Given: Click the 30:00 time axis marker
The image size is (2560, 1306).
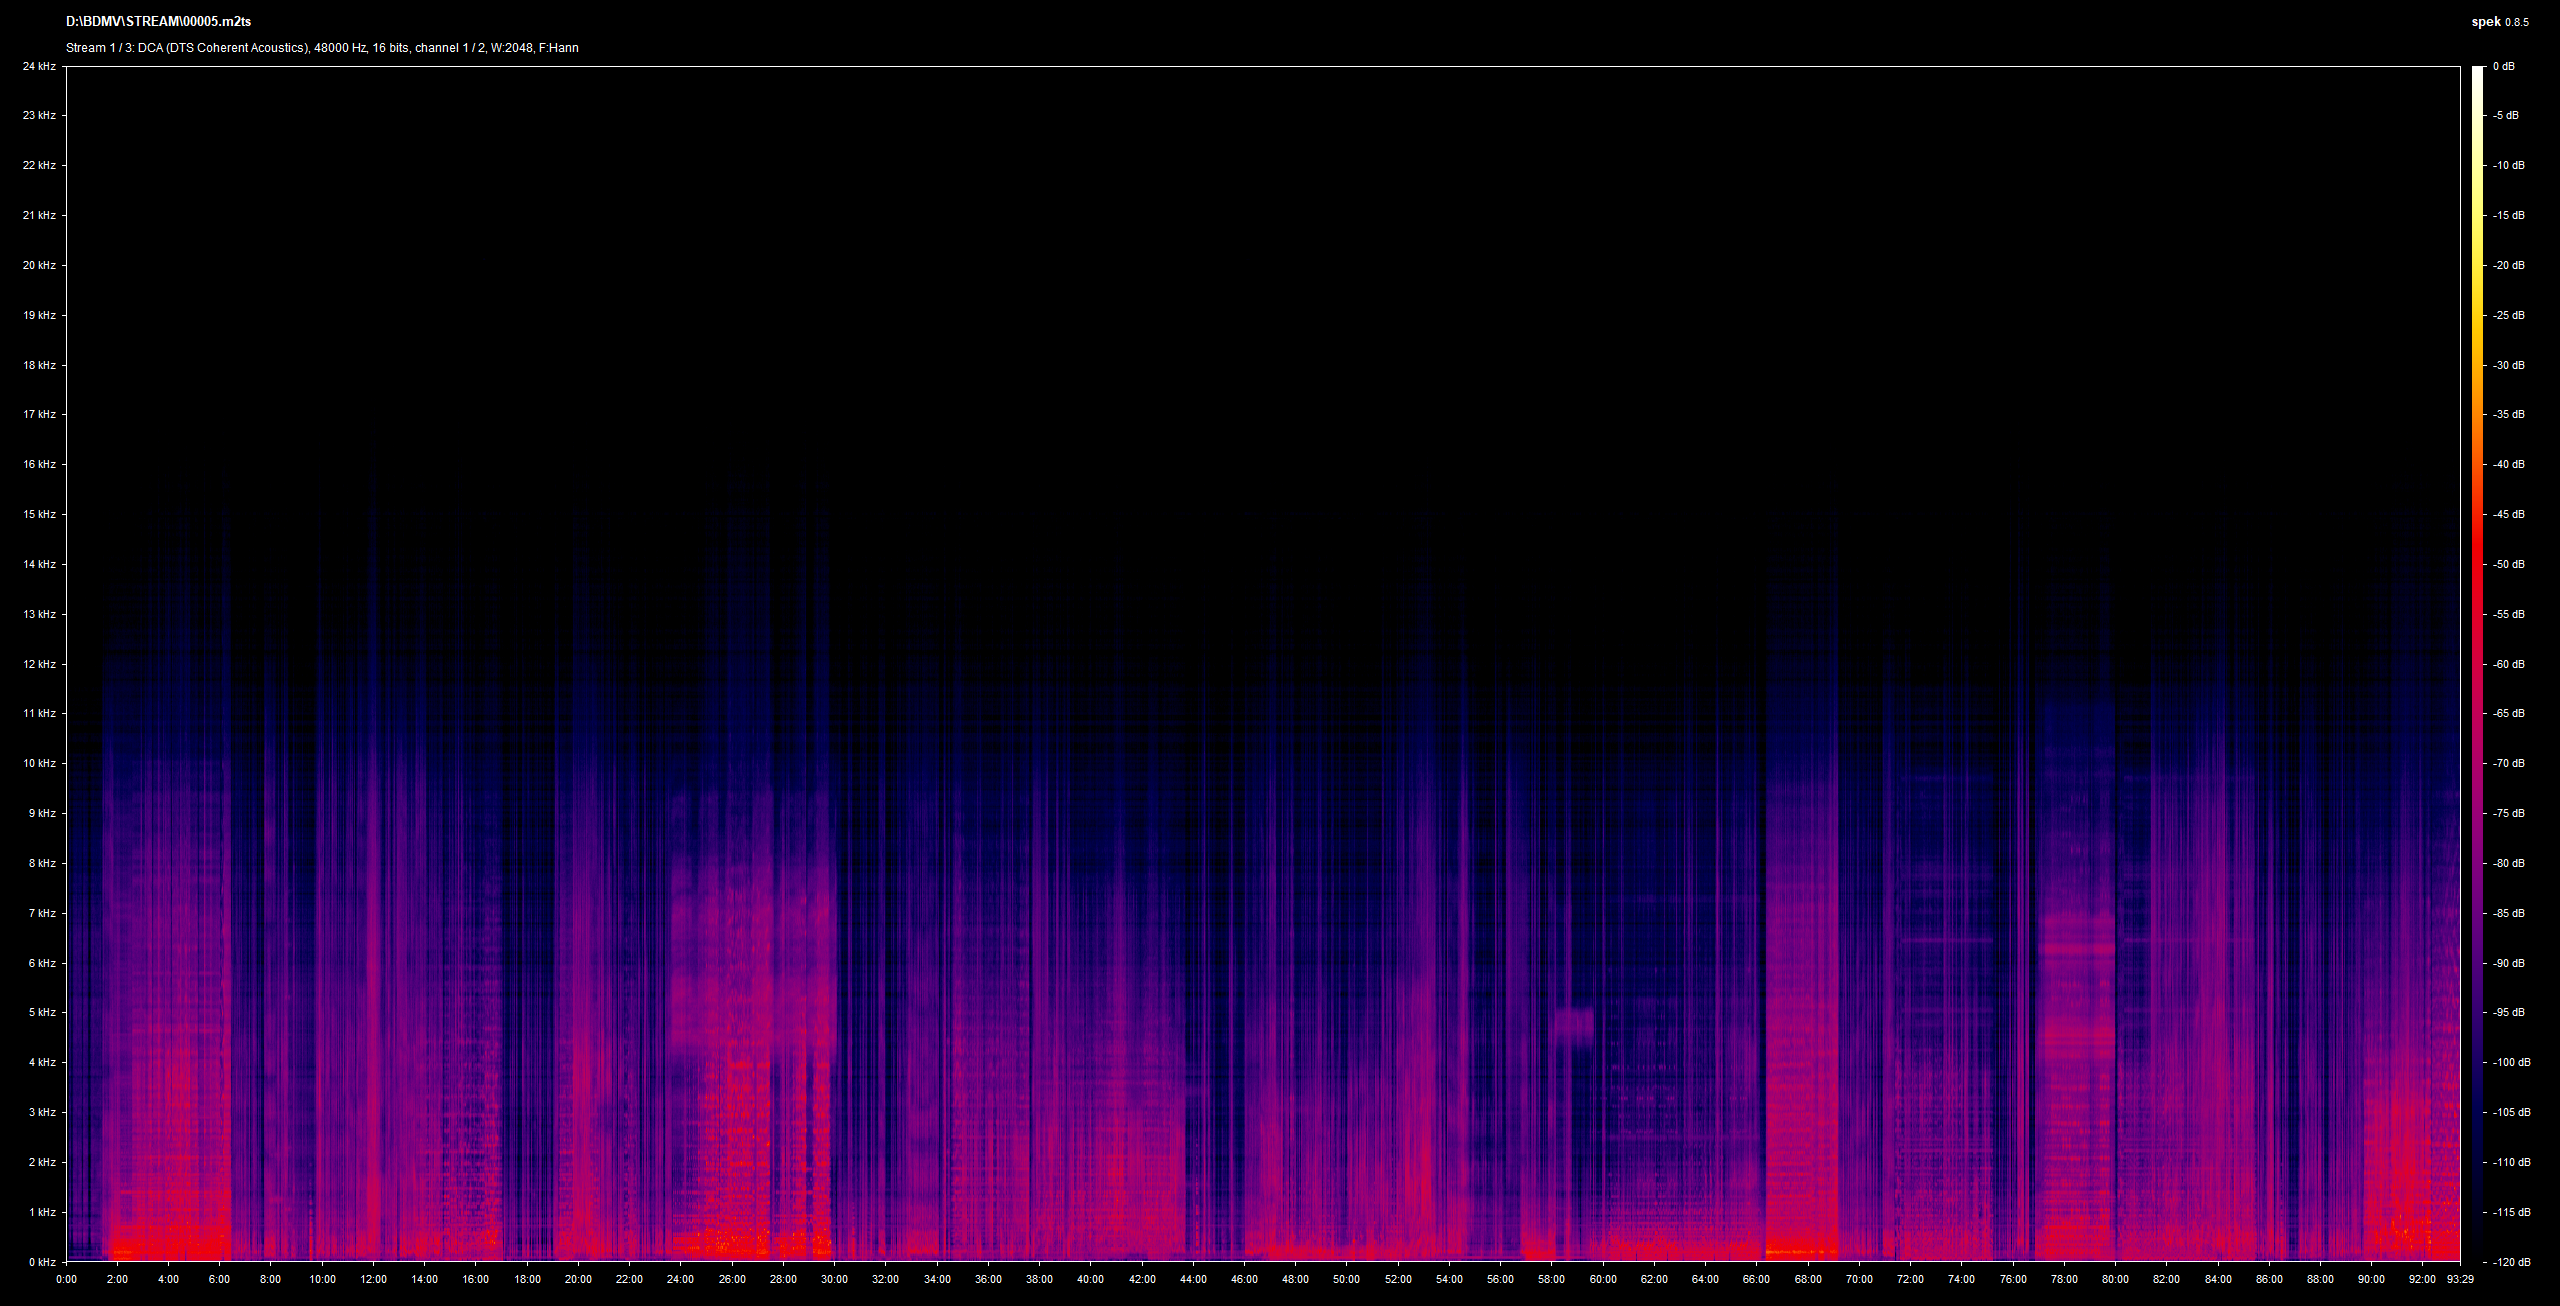Looking at the screenshot, I should pyautogui.click(x=834, y=1279).
